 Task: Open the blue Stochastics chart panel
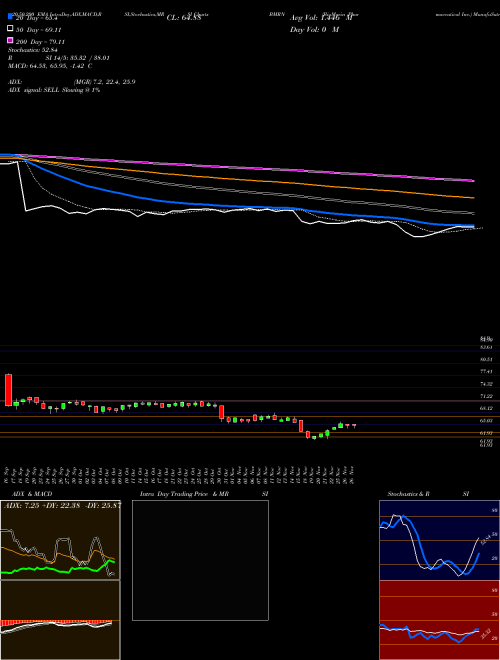[x=439, y=540]
